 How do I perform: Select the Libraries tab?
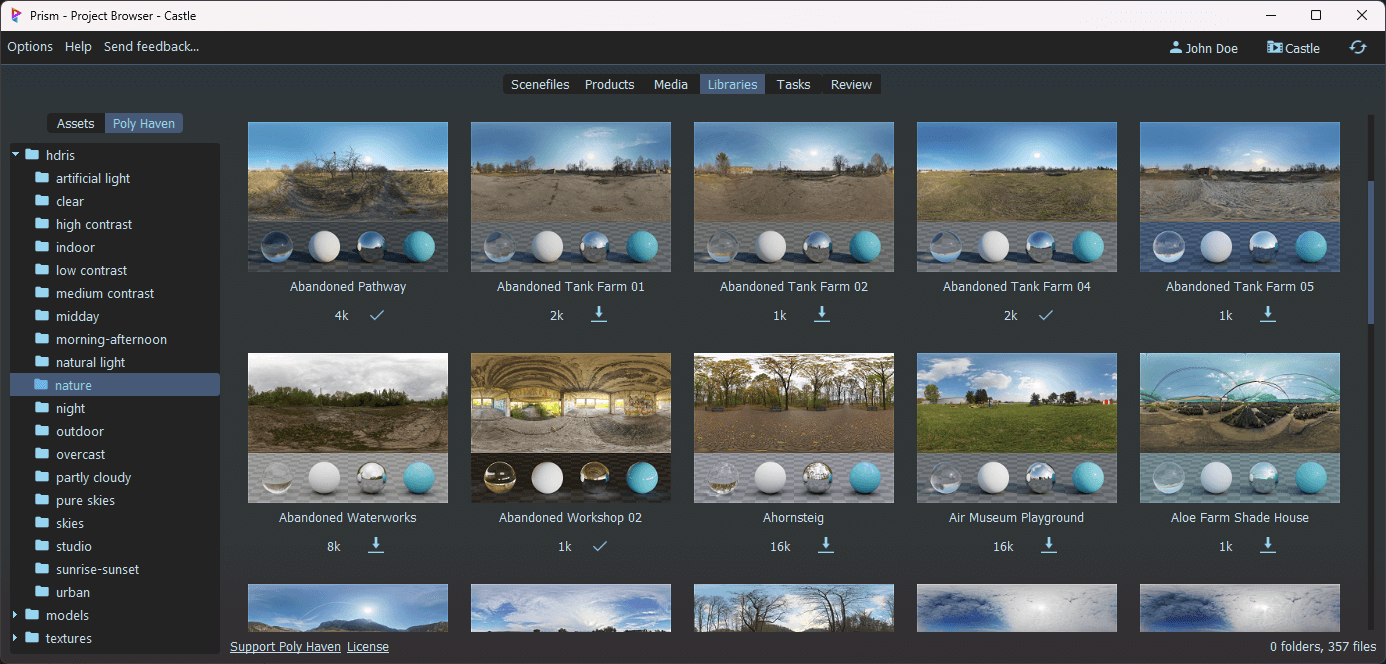[x=733, y=85]
